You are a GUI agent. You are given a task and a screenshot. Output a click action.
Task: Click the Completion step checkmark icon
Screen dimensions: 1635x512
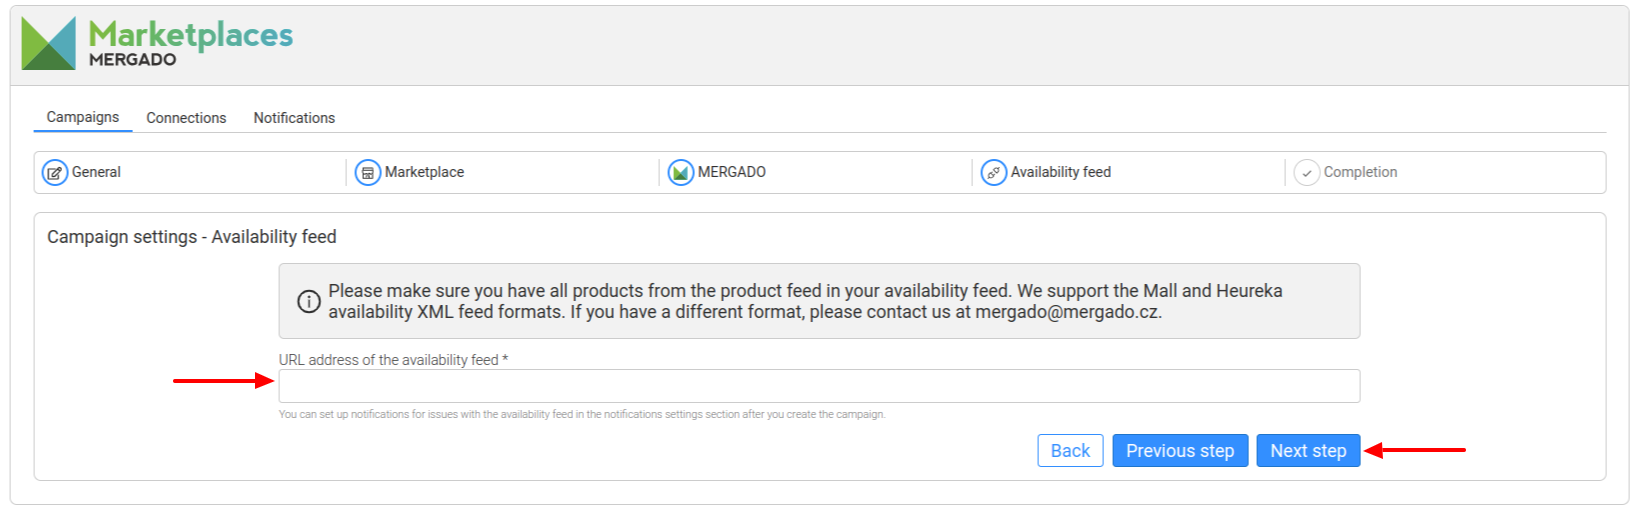1307,173
